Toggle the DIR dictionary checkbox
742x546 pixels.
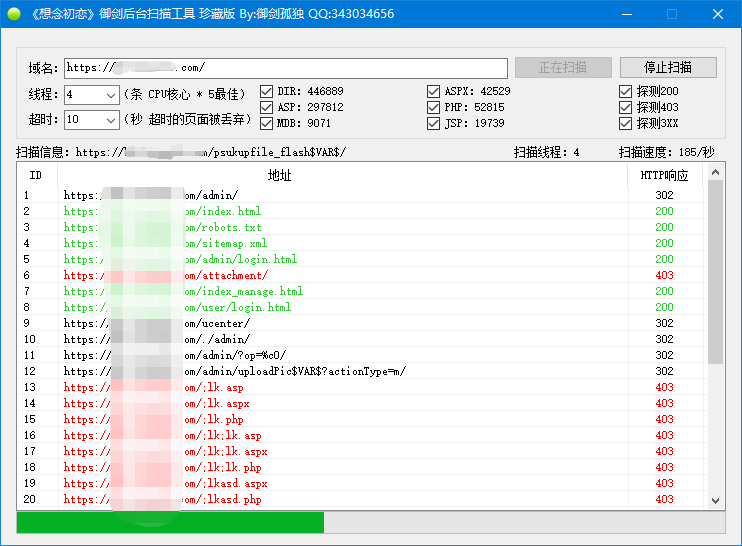click(x=267, y=91)
